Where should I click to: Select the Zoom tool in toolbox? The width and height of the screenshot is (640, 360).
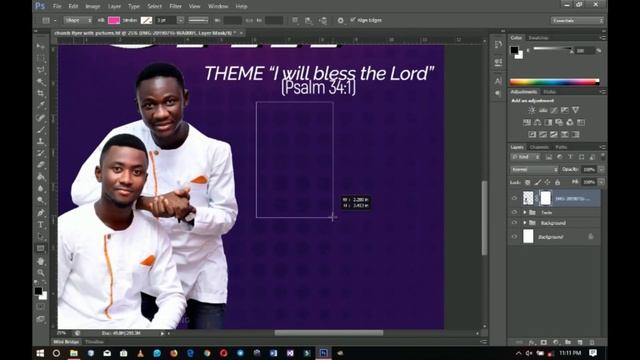(40, 273)
